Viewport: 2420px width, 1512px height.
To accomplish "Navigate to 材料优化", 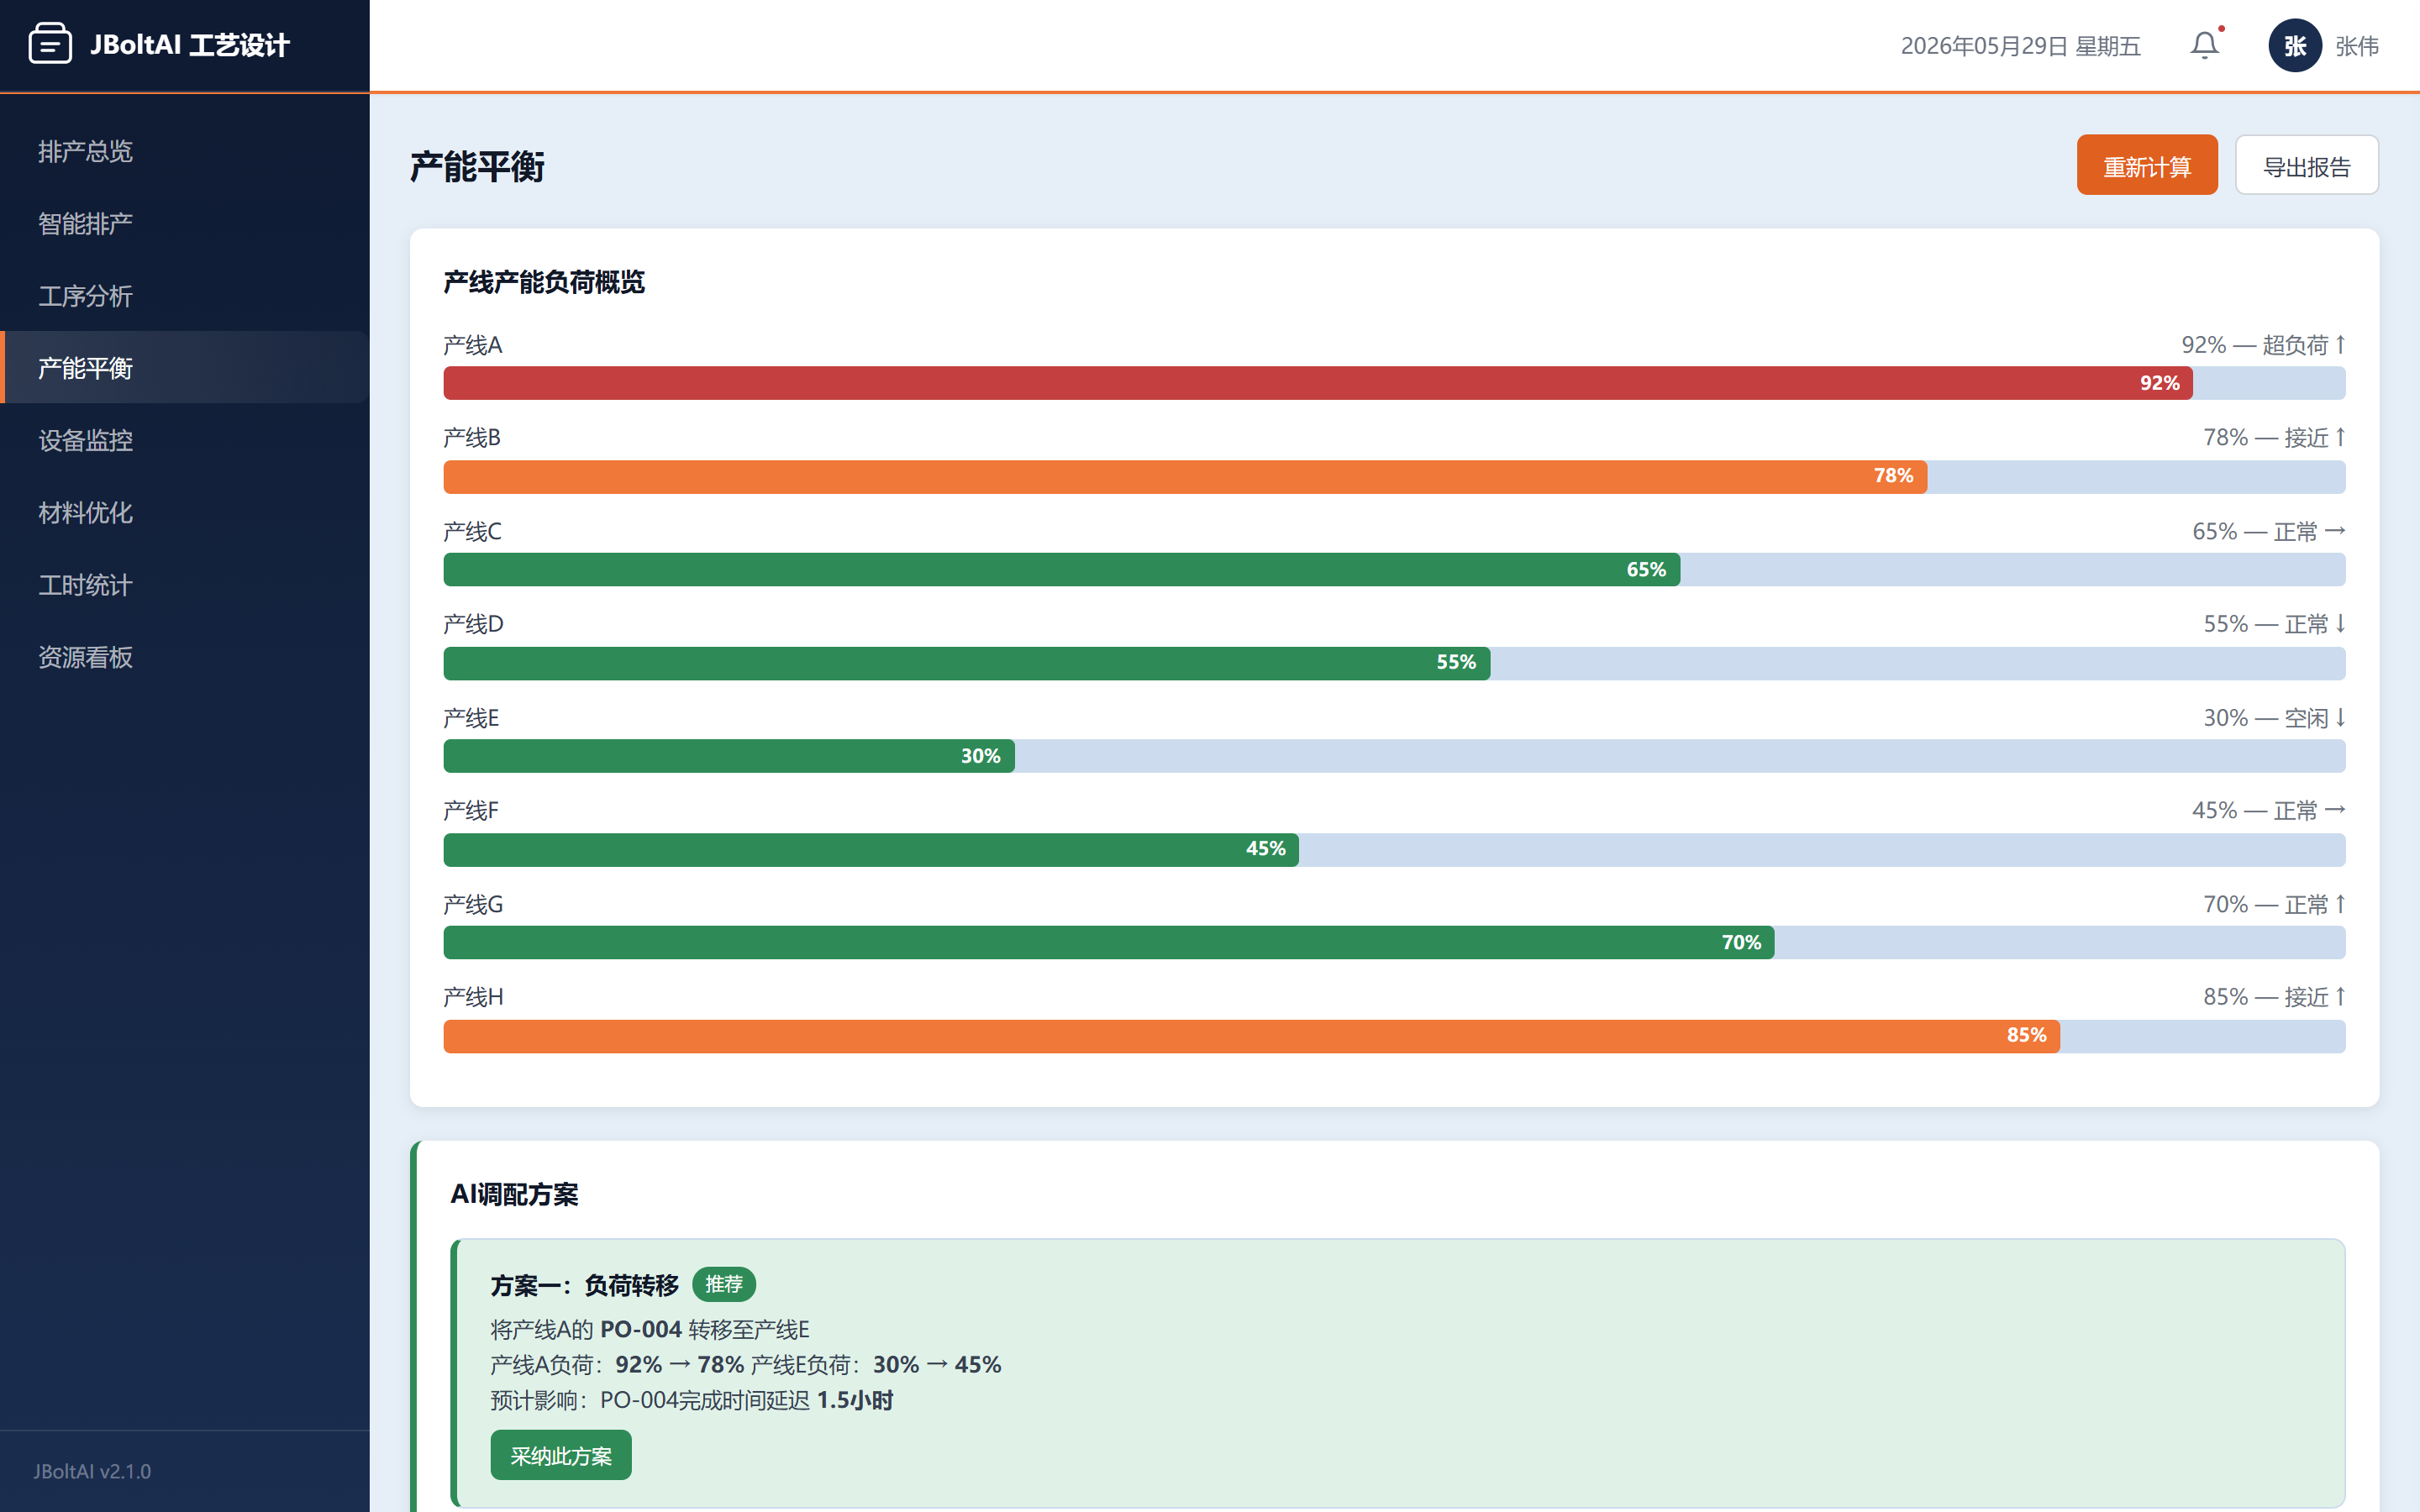I will (185, 513).
